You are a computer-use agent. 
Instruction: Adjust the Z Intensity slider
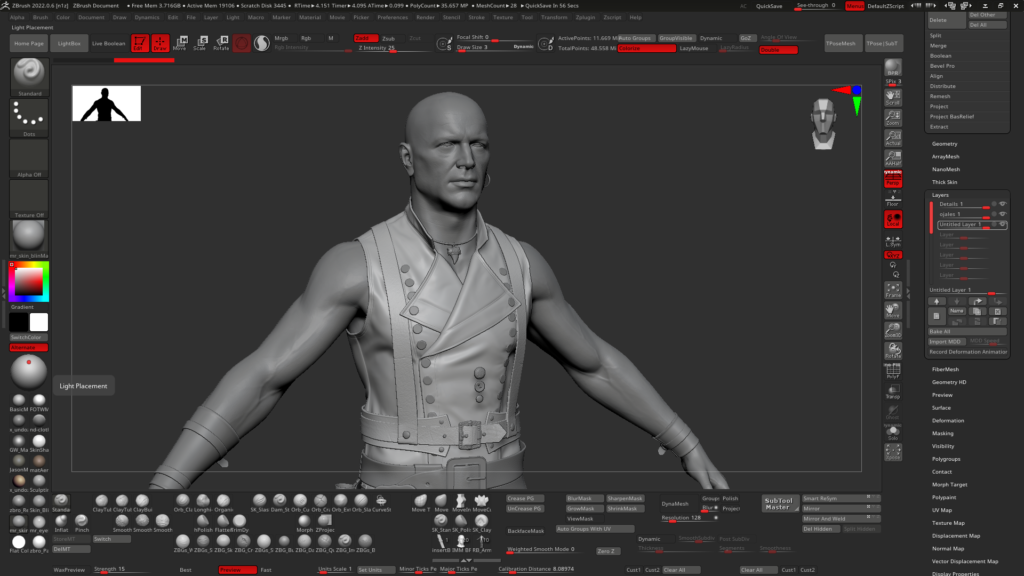point(377,48)
